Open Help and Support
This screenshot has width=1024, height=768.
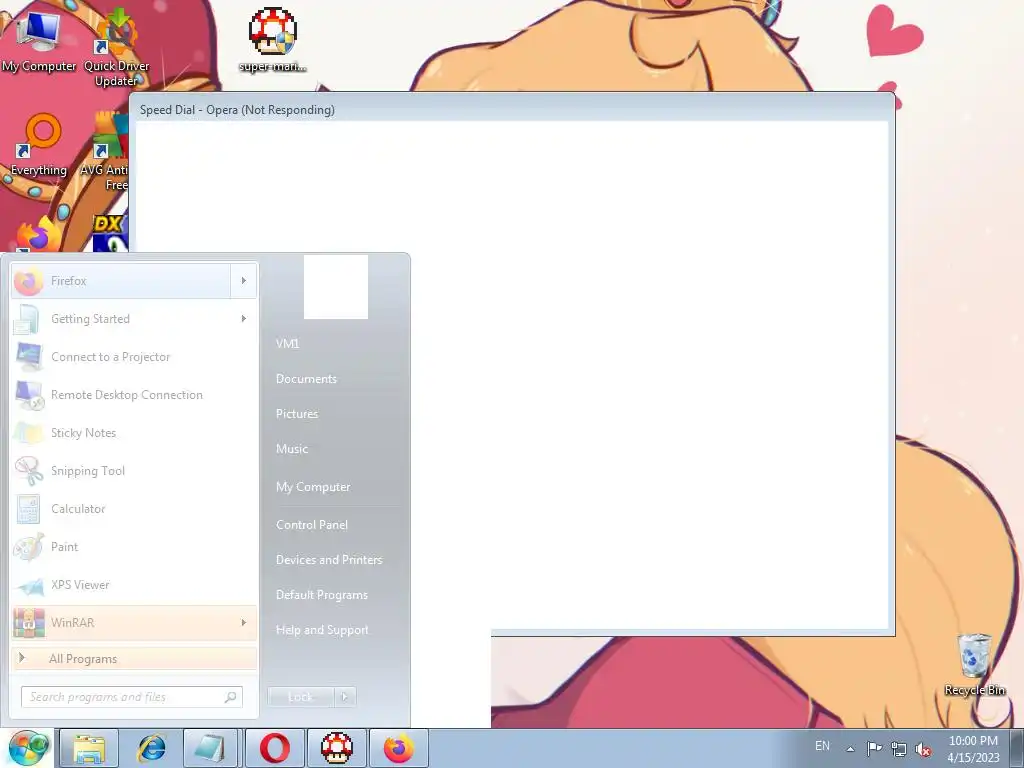coord(322,630)
